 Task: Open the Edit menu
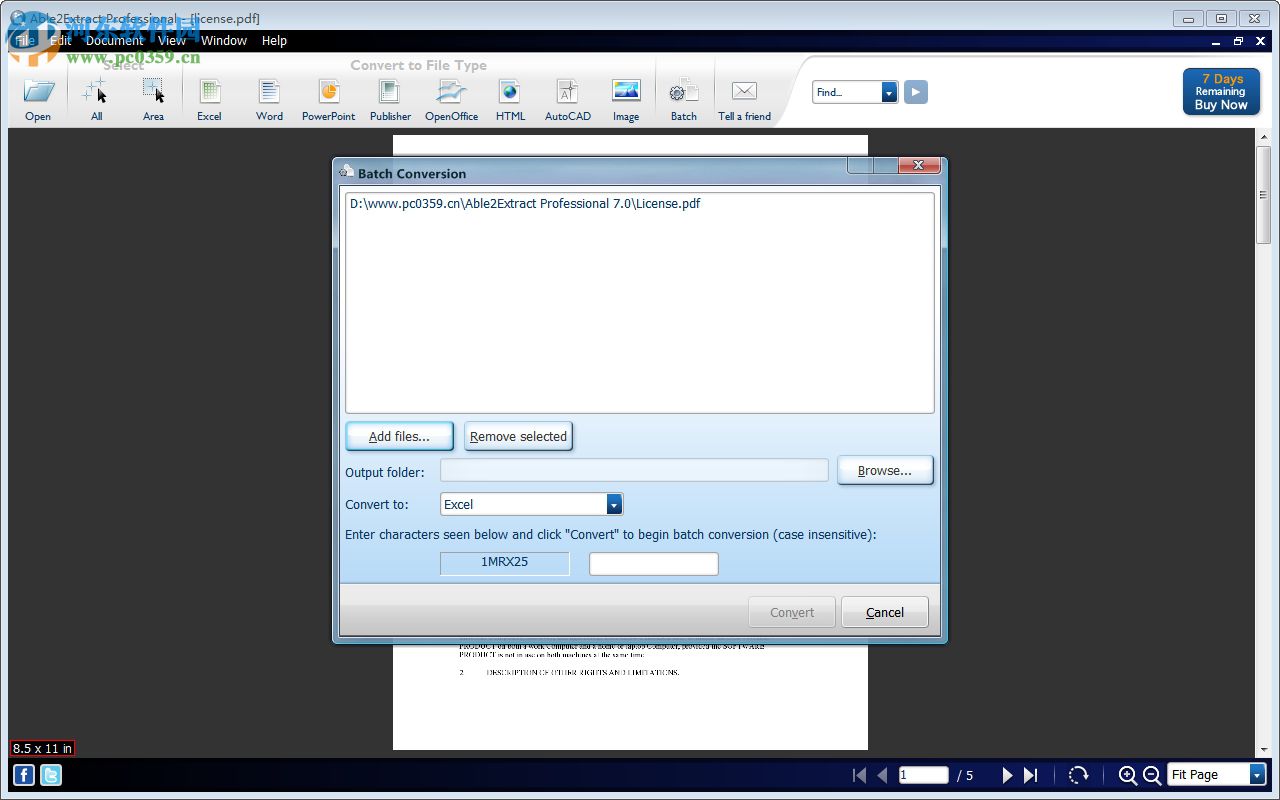point(61,41)
